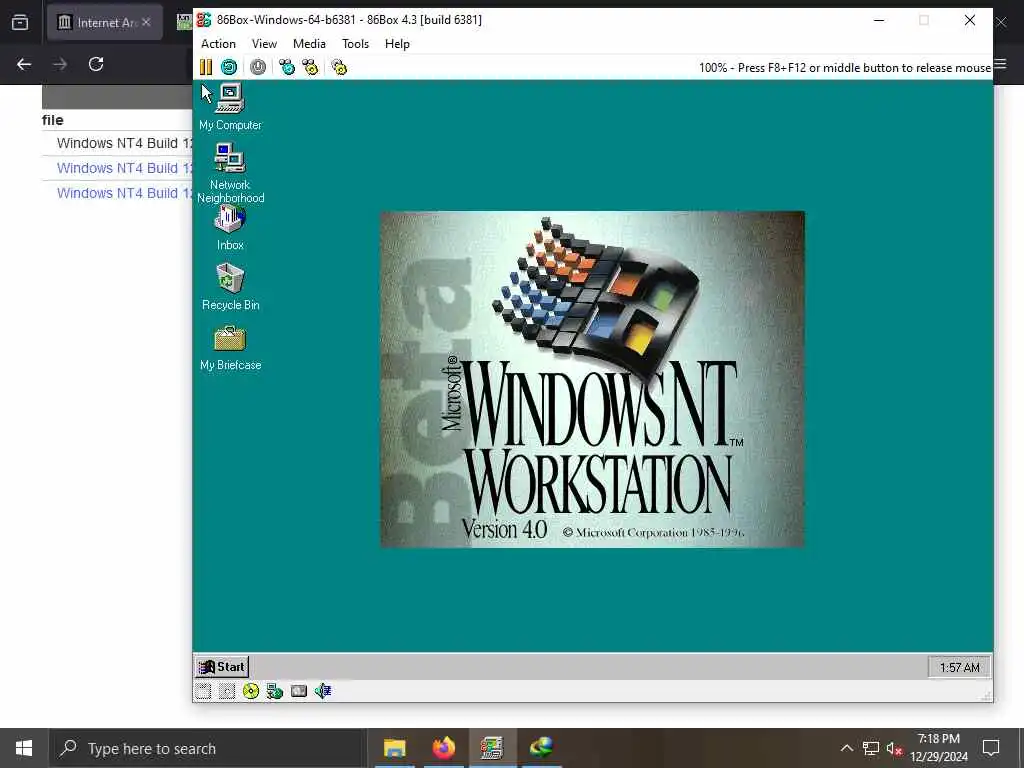The image size is (1024, 768).
Task: Click the globe app icon in host taskbar
Action: (541, 748)
